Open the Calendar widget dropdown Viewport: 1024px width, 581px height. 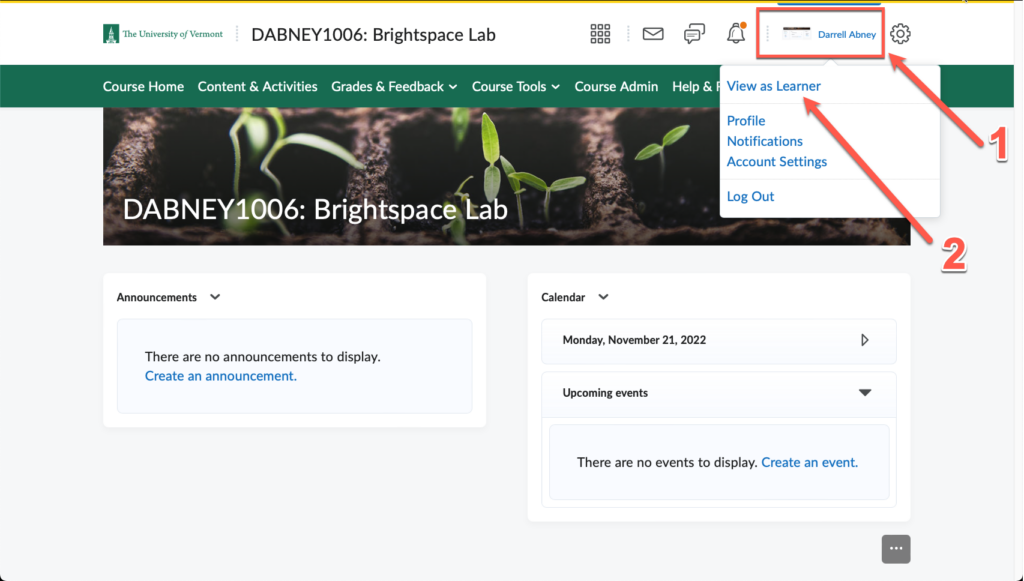603,297
